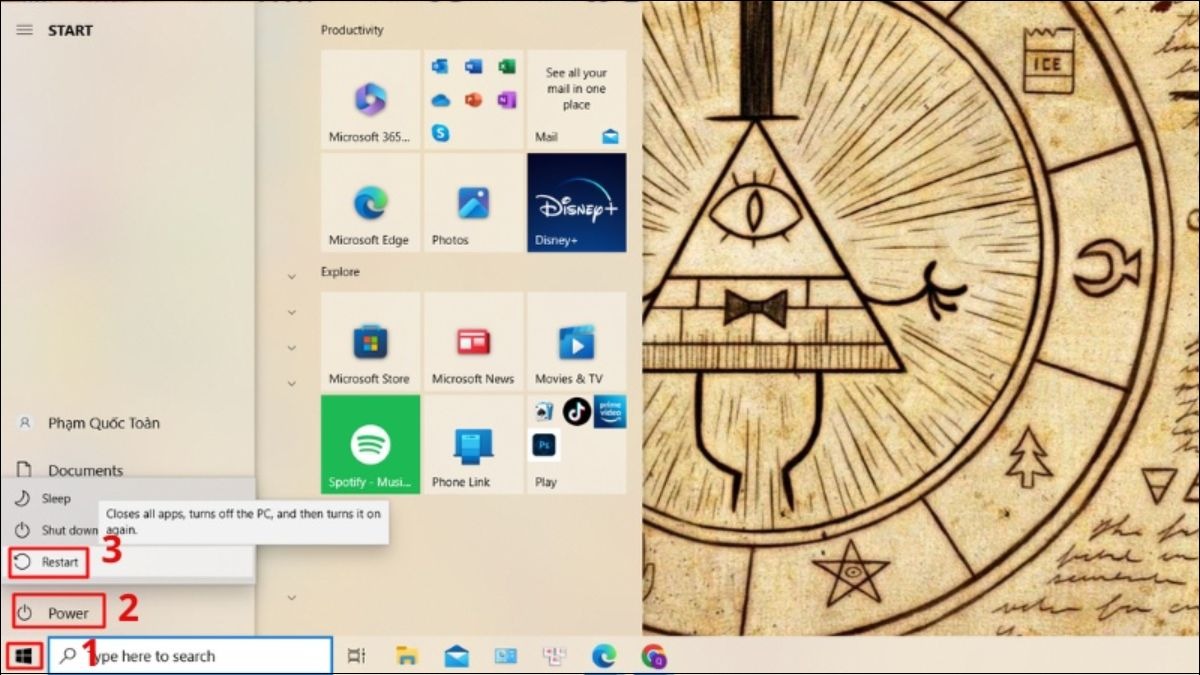Image resolution: width=1200 pixels, height=675 pixels.
Task: Open the Spotify Music tile
Action: click(x=370, y=444)
